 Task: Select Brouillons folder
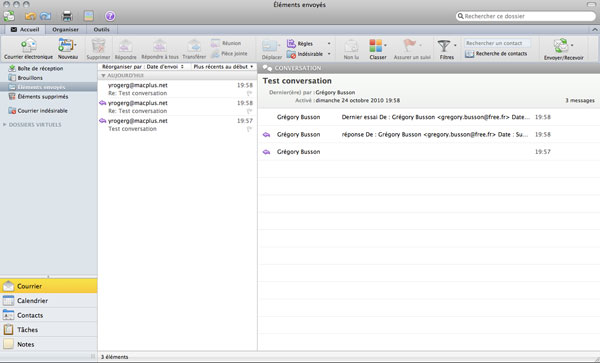[x=49, y=78]
